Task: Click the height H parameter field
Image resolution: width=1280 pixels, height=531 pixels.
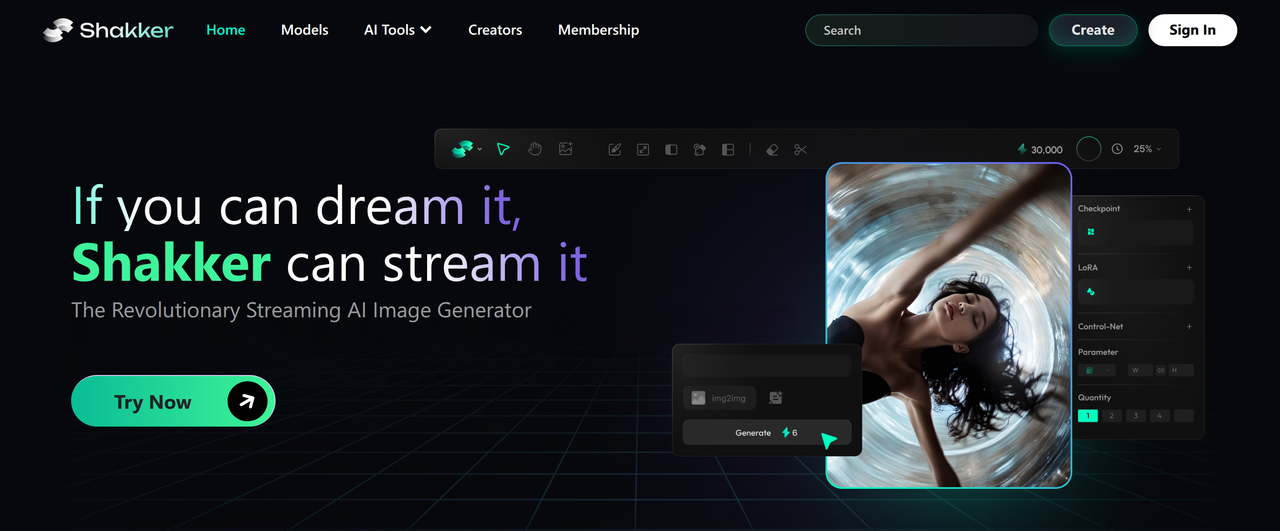Action: (1181, 370)
